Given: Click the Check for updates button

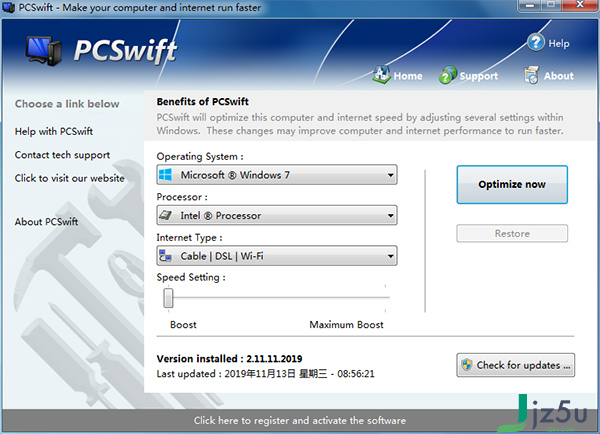Looking at the screenshot, I should (515, 365).
